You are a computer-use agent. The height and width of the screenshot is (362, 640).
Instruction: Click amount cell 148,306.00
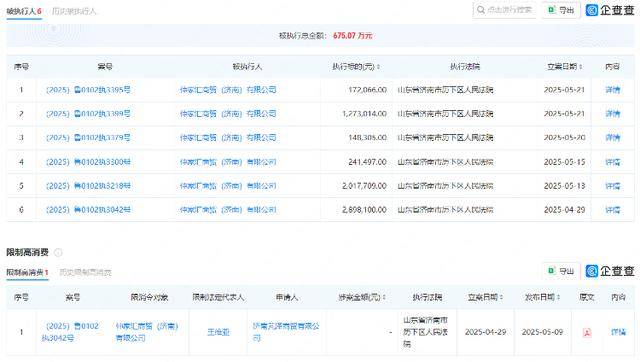tap(367, 138)
